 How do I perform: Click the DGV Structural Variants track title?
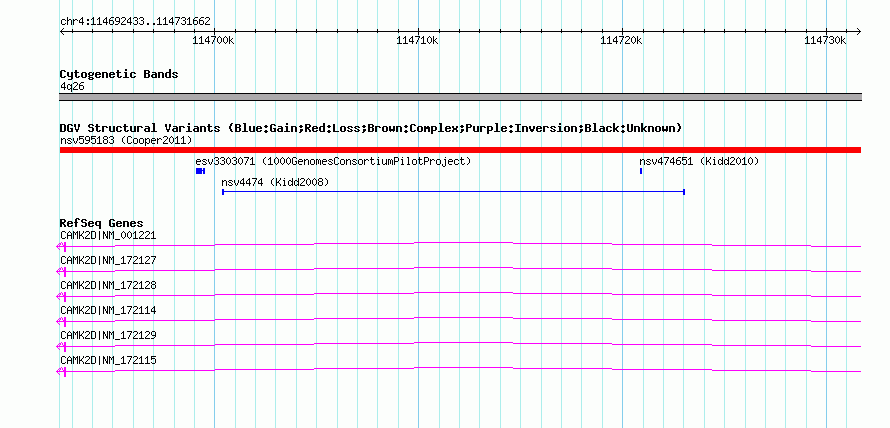tap(370, 128)
